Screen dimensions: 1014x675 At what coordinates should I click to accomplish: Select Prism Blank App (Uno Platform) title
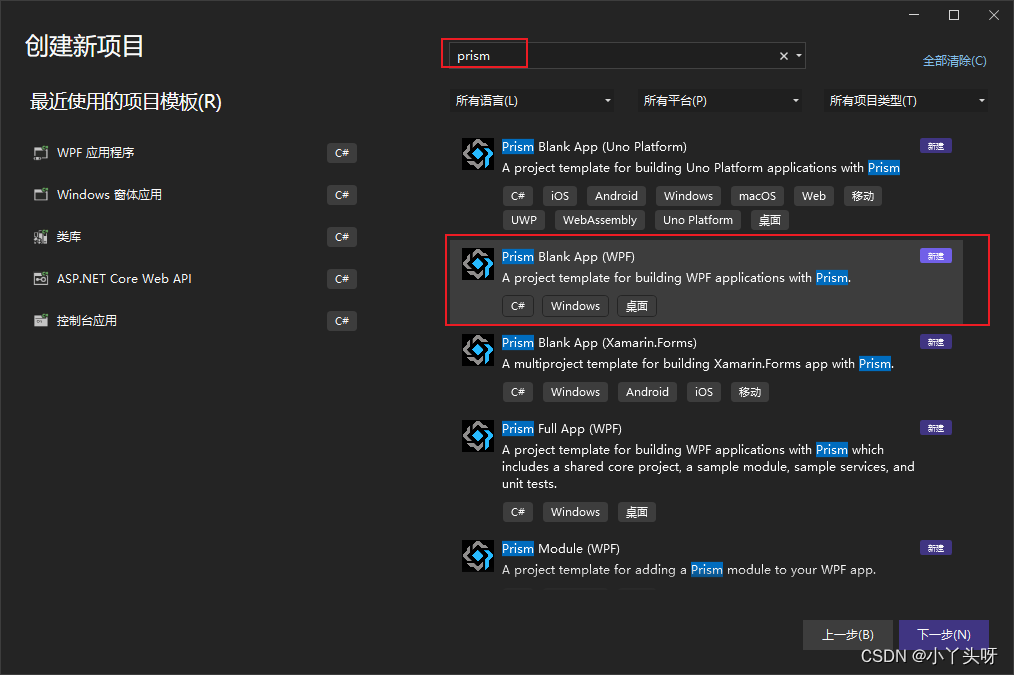click(x=594, y=147)
